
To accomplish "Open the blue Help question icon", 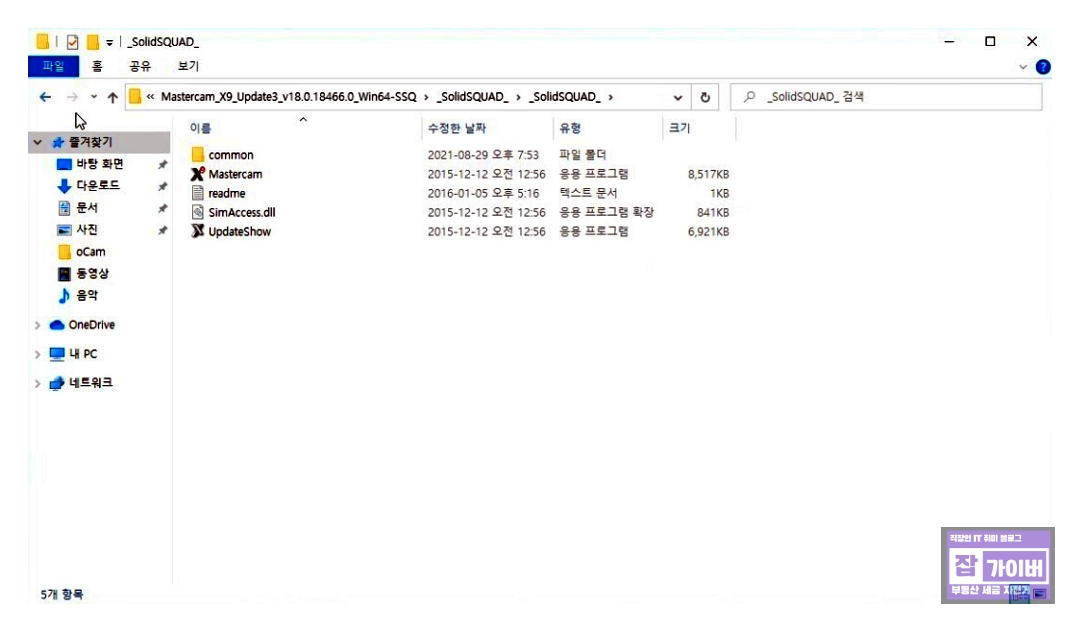I will pos(1043,67).
